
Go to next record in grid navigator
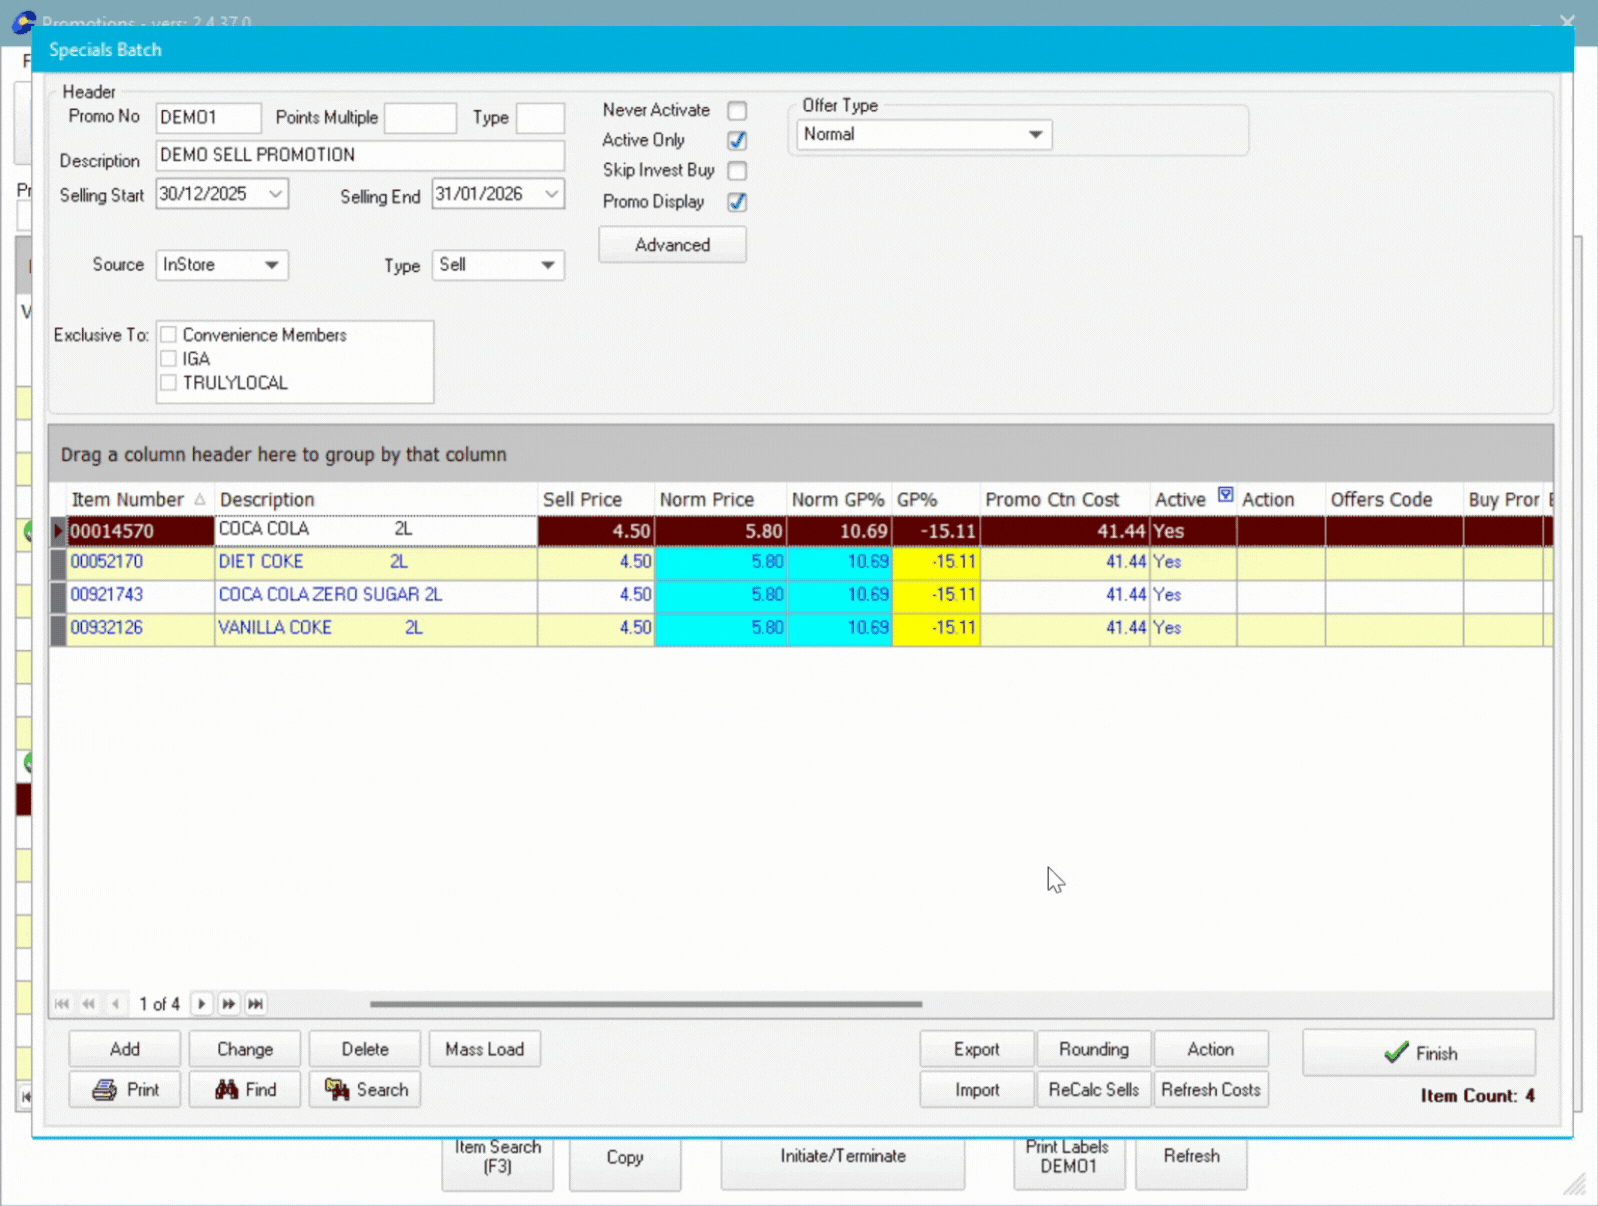point(202,1004)
